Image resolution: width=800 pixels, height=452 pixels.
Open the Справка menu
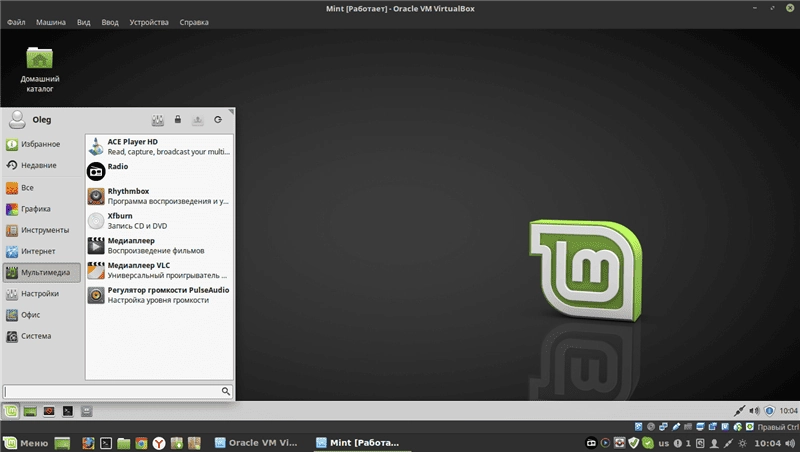[194, 22]
